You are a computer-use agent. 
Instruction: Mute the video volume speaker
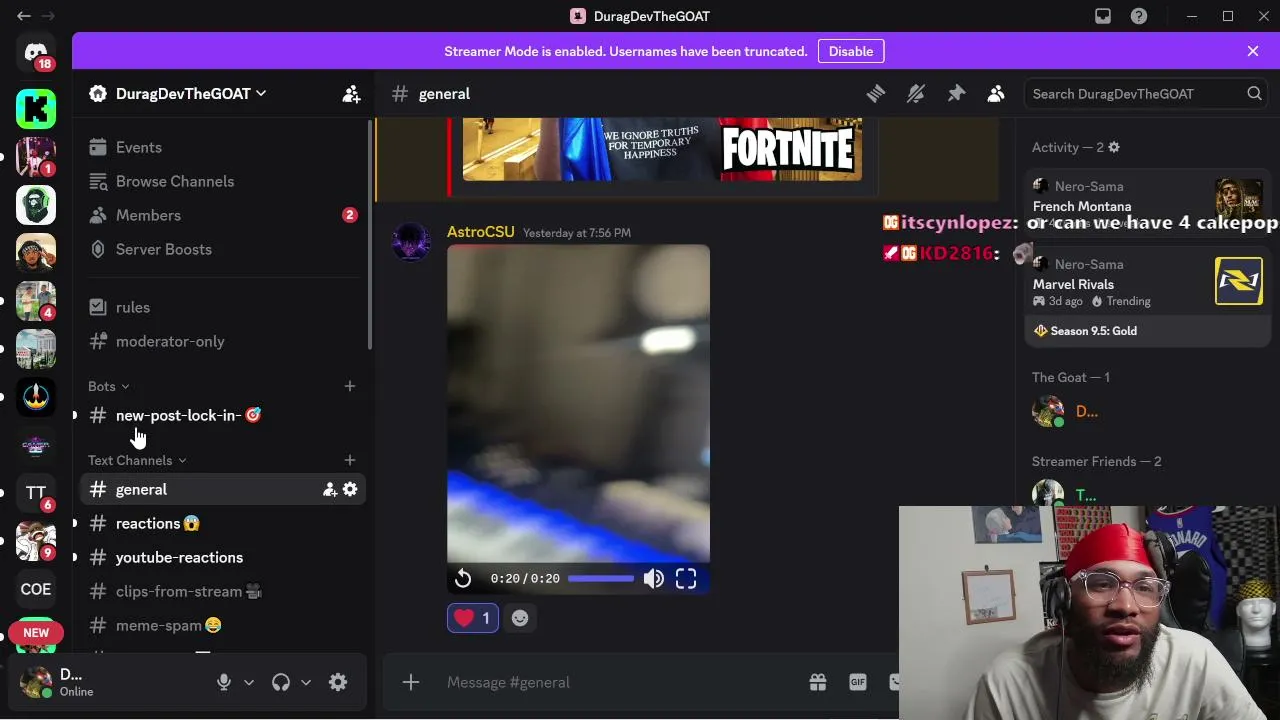(x=654, y=578)
